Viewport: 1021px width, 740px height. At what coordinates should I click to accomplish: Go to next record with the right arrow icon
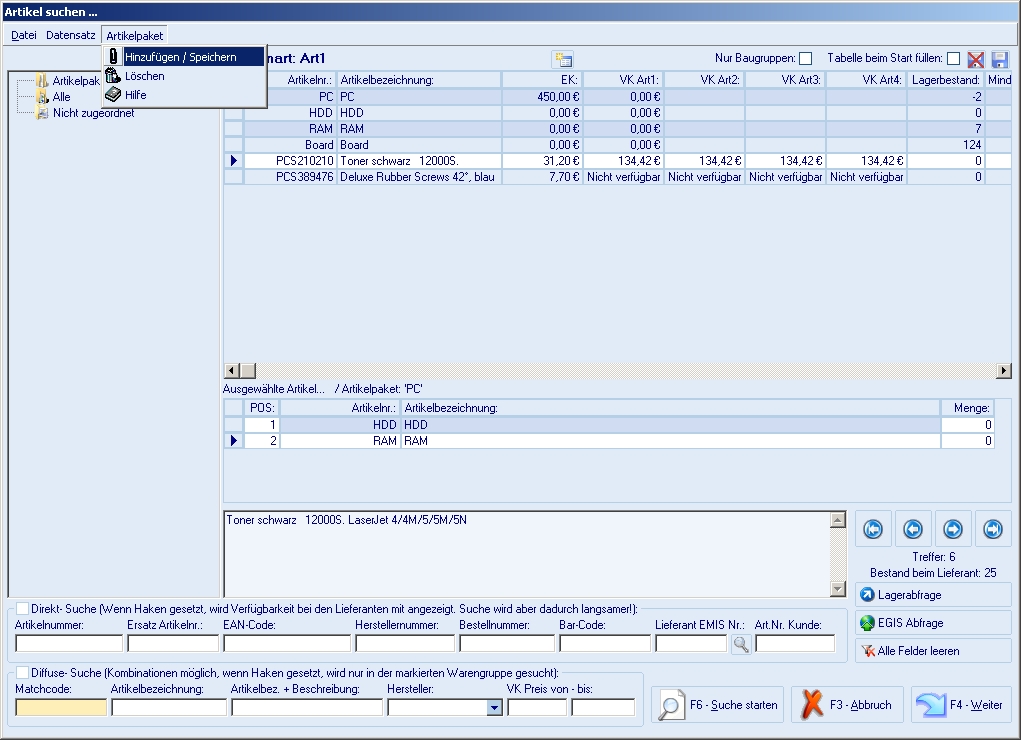click(x=953, y=529)
